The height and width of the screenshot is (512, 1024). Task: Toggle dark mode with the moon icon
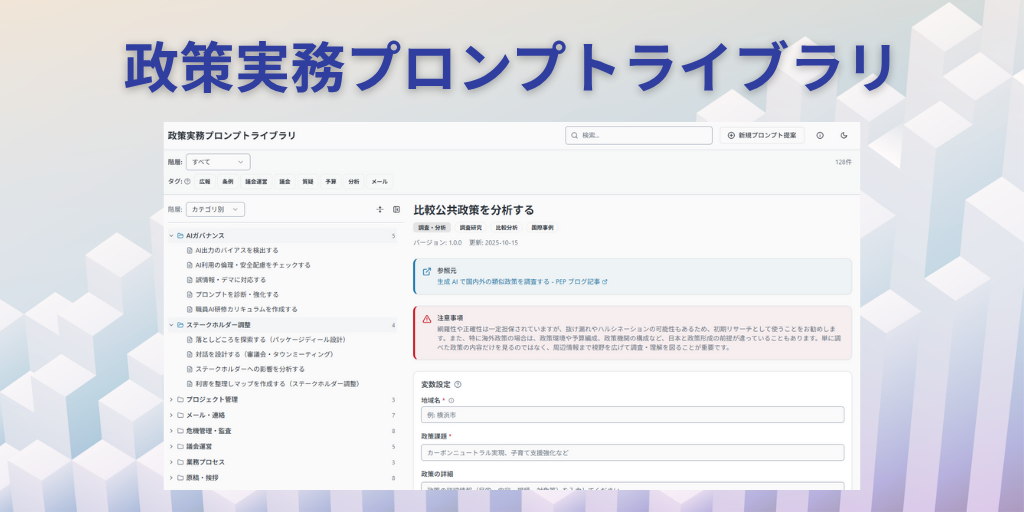pos(843,135)
